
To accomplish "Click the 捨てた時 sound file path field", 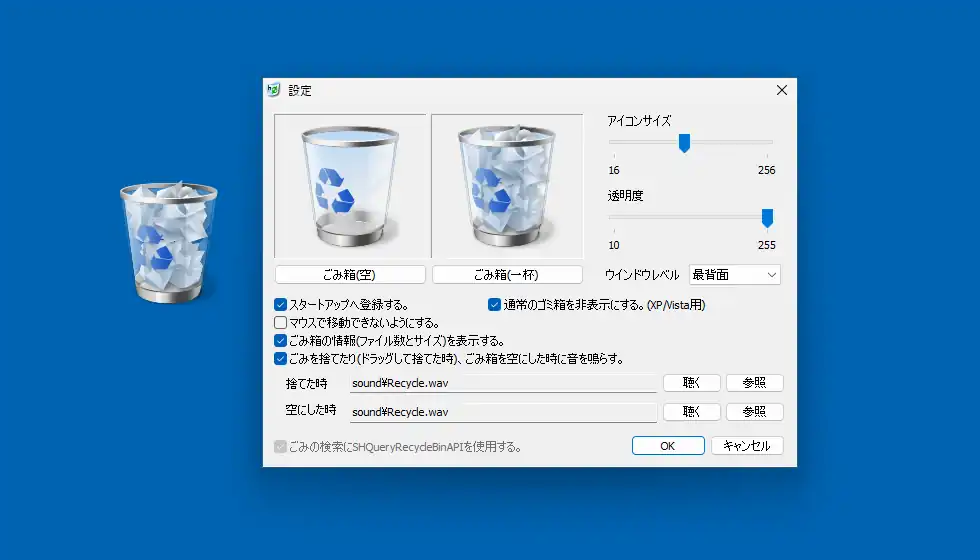I will pyautogui.click(x=503, y=383).
